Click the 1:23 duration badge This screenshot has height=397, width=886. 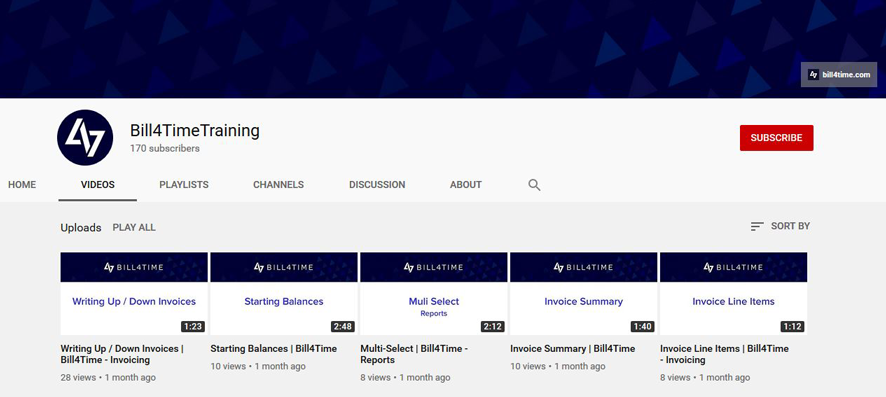193,326
